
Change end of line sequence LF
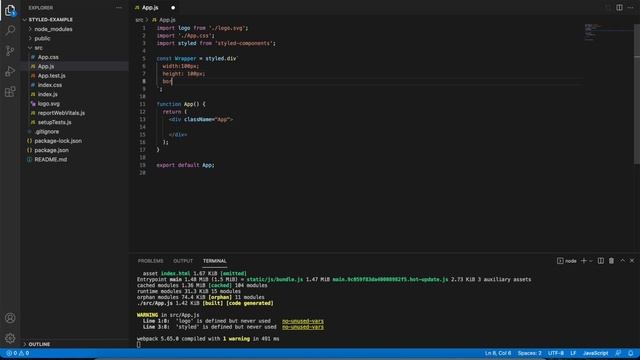[x=573, y=353]
